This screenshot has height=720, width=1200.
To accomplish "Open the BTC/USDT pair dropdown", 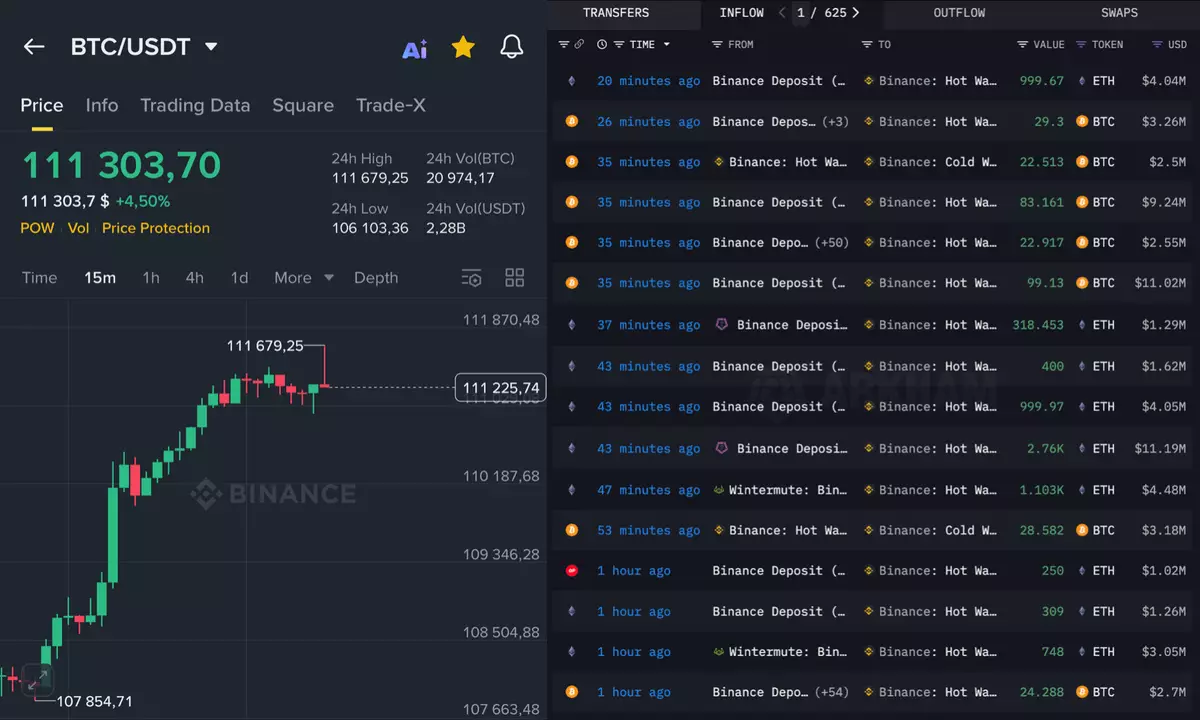I will [x=211, y=47].
